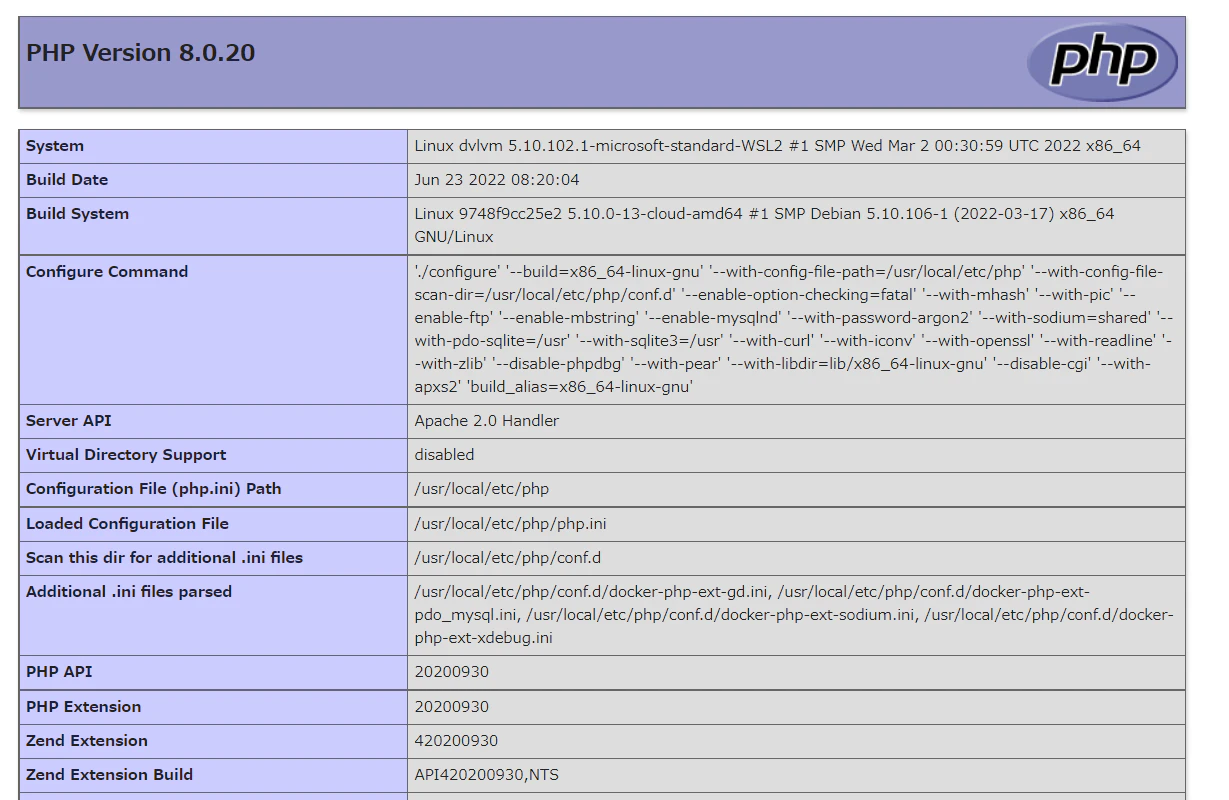Click the Zend Extension label
The image size is (1229, 800).
coord(87,741)
